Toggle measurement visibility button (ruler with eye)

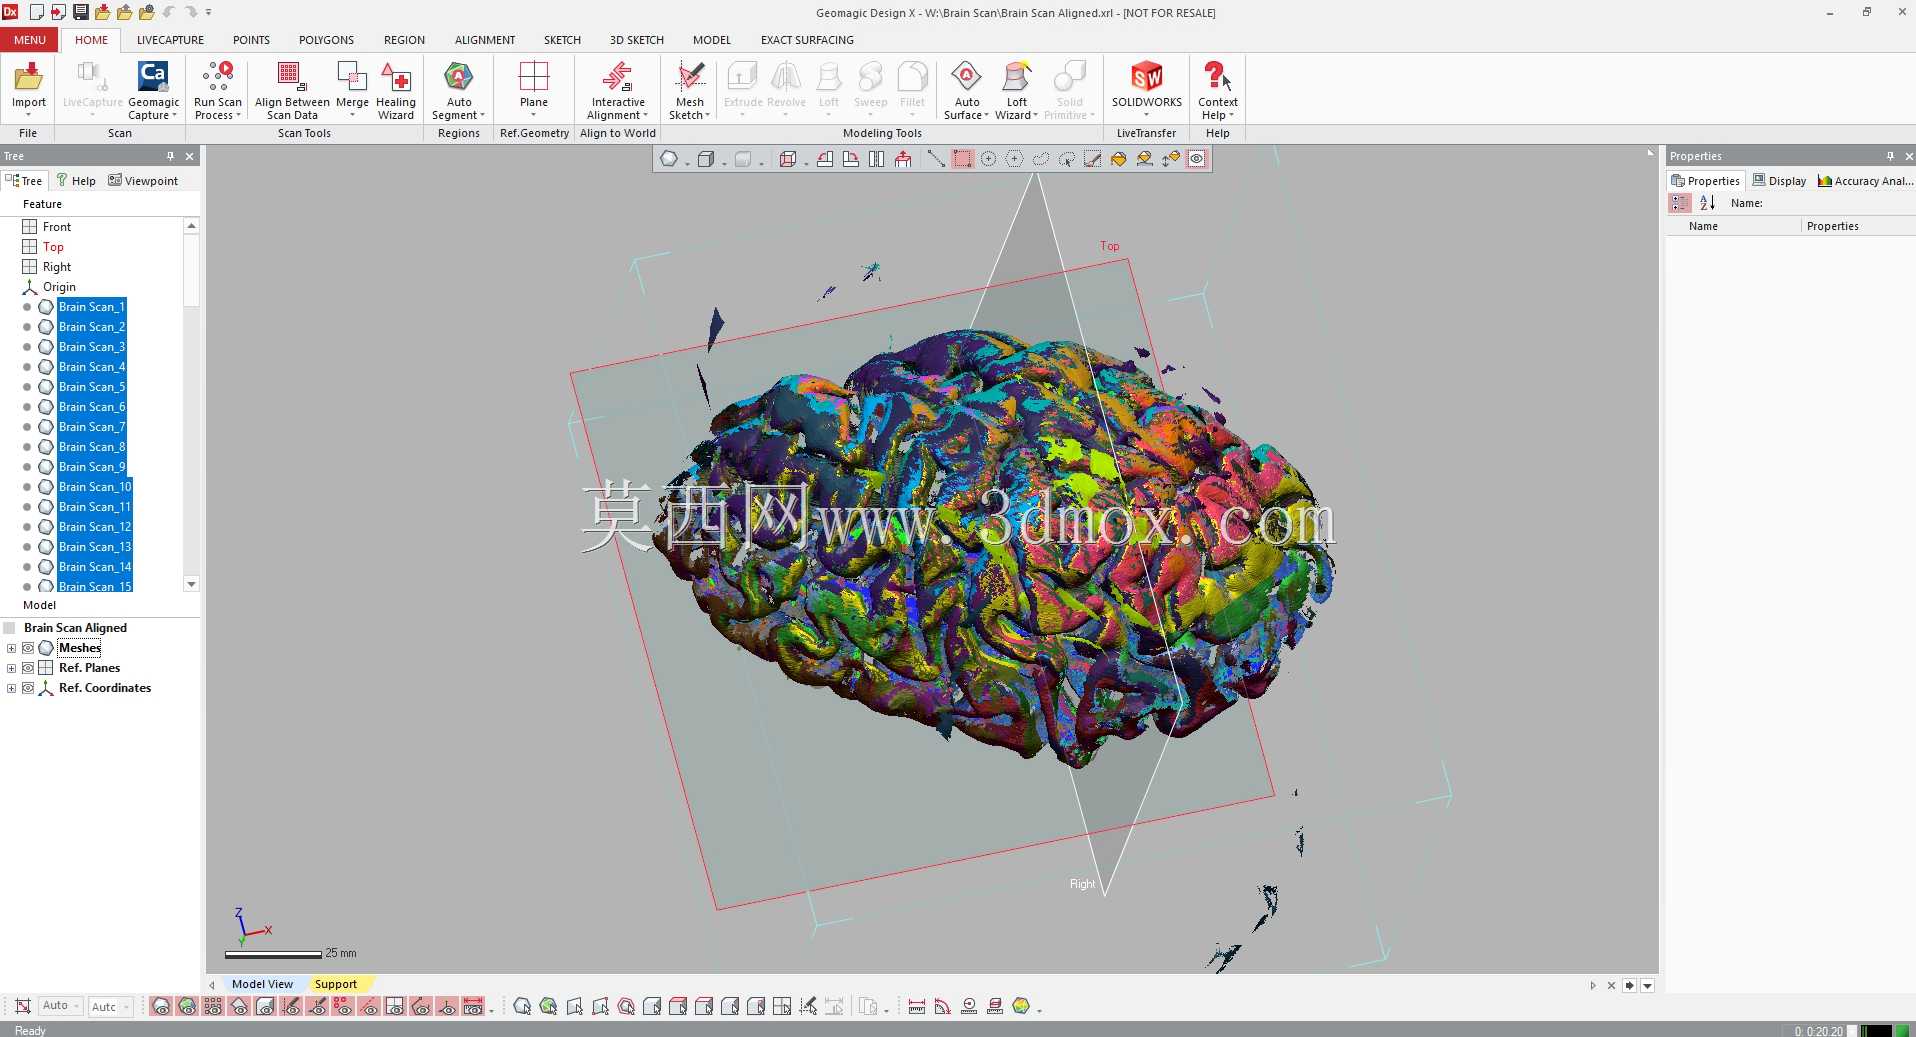(473, 1006)
